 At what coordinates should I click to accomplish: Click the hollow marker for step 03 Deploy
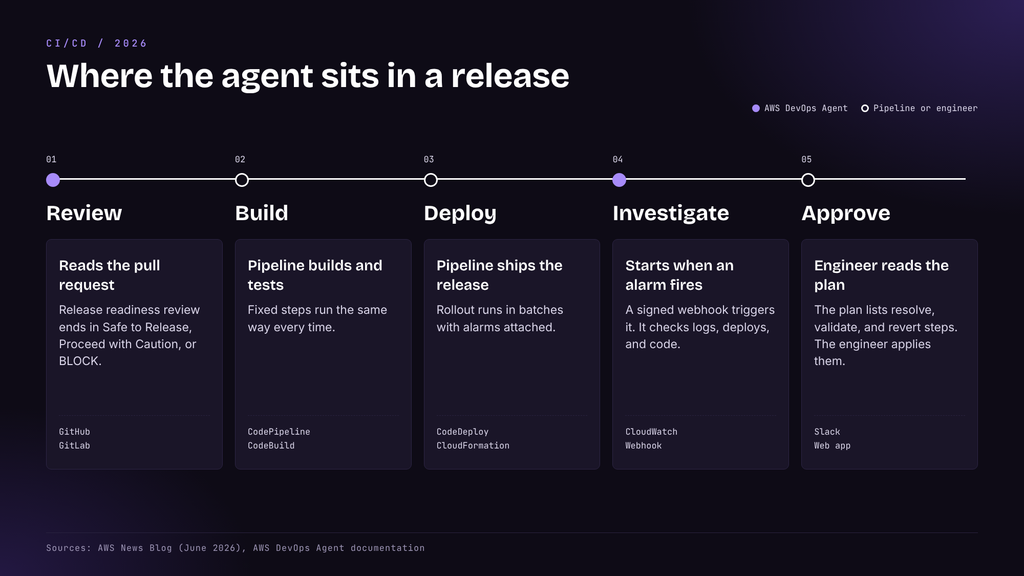point(430,180)
